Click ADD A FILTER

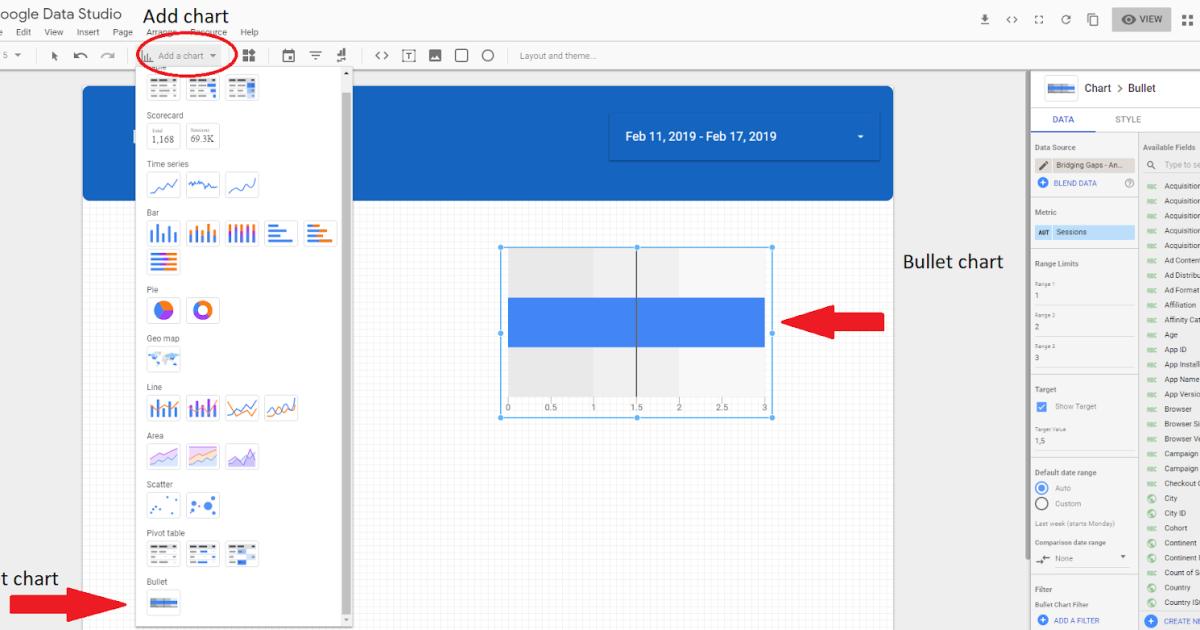(x=1069, y=621)
